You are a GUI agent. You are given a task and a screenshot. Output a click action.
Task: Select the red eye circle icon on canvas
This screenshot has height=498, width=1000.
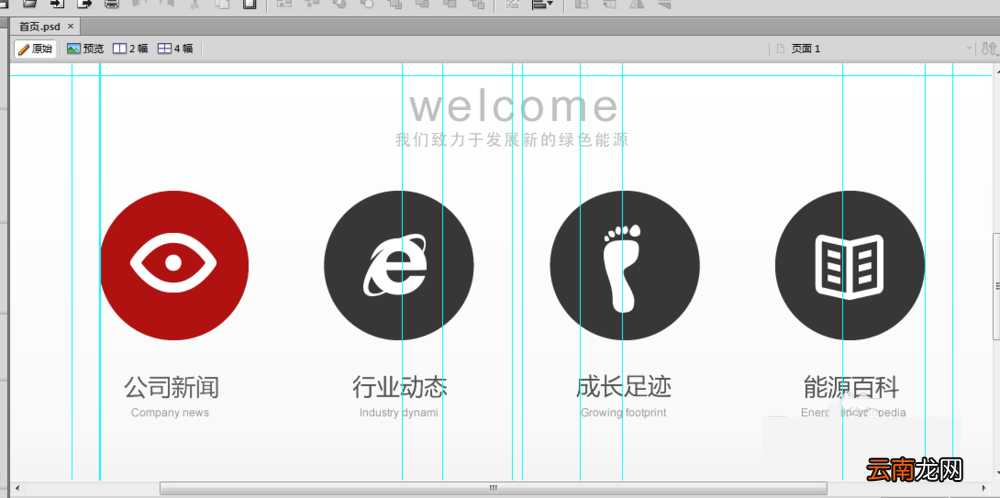174,265
